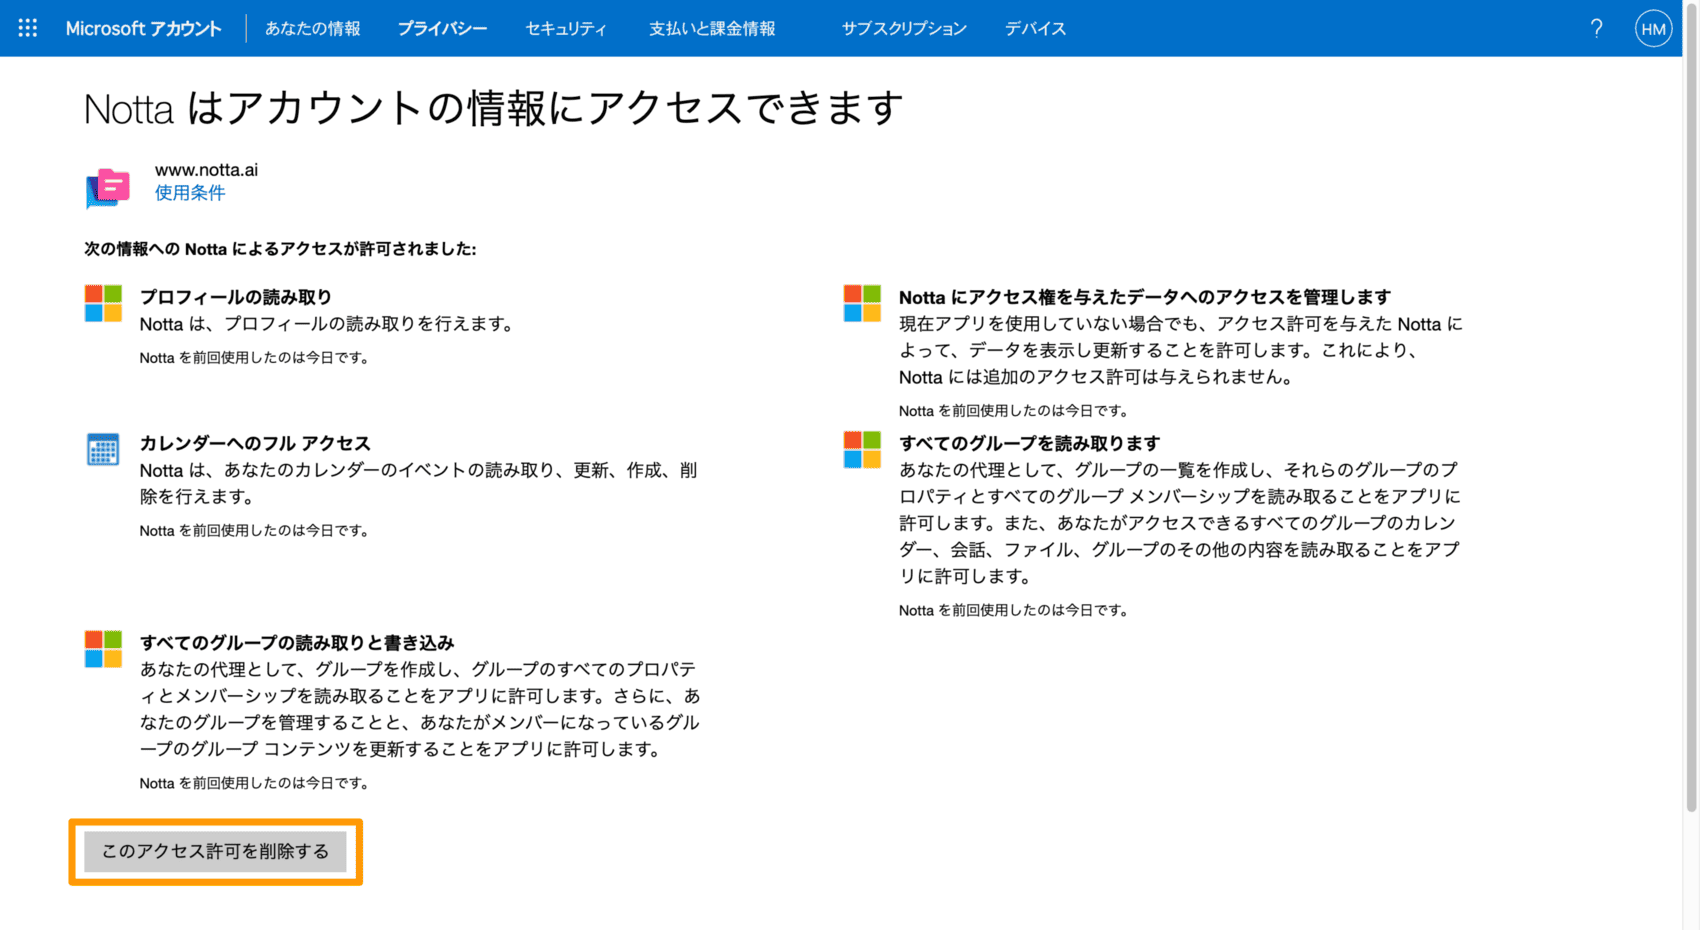Viewport: 1700px width, 930px height.
Task: Open the サブスクリプション tab
Action: pos(904,28)
